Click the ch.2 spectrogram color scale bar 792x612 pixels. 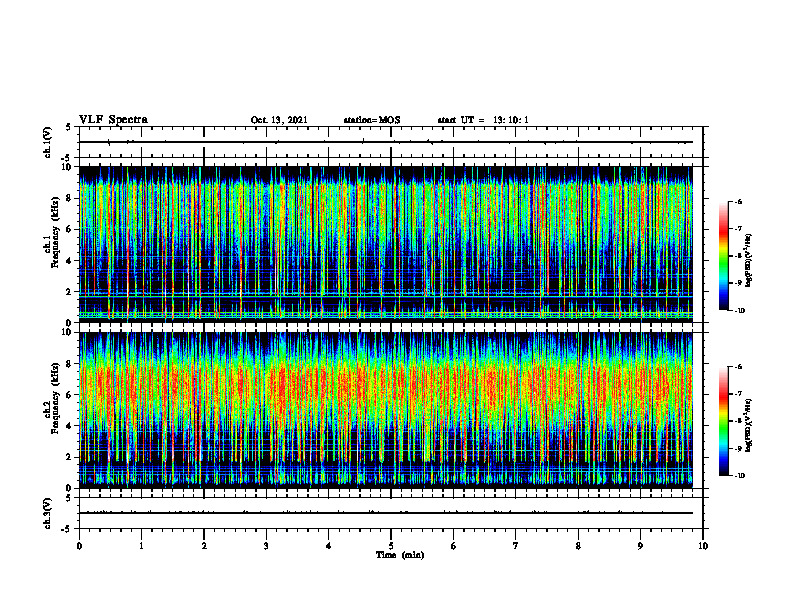[x=723, y=421]
